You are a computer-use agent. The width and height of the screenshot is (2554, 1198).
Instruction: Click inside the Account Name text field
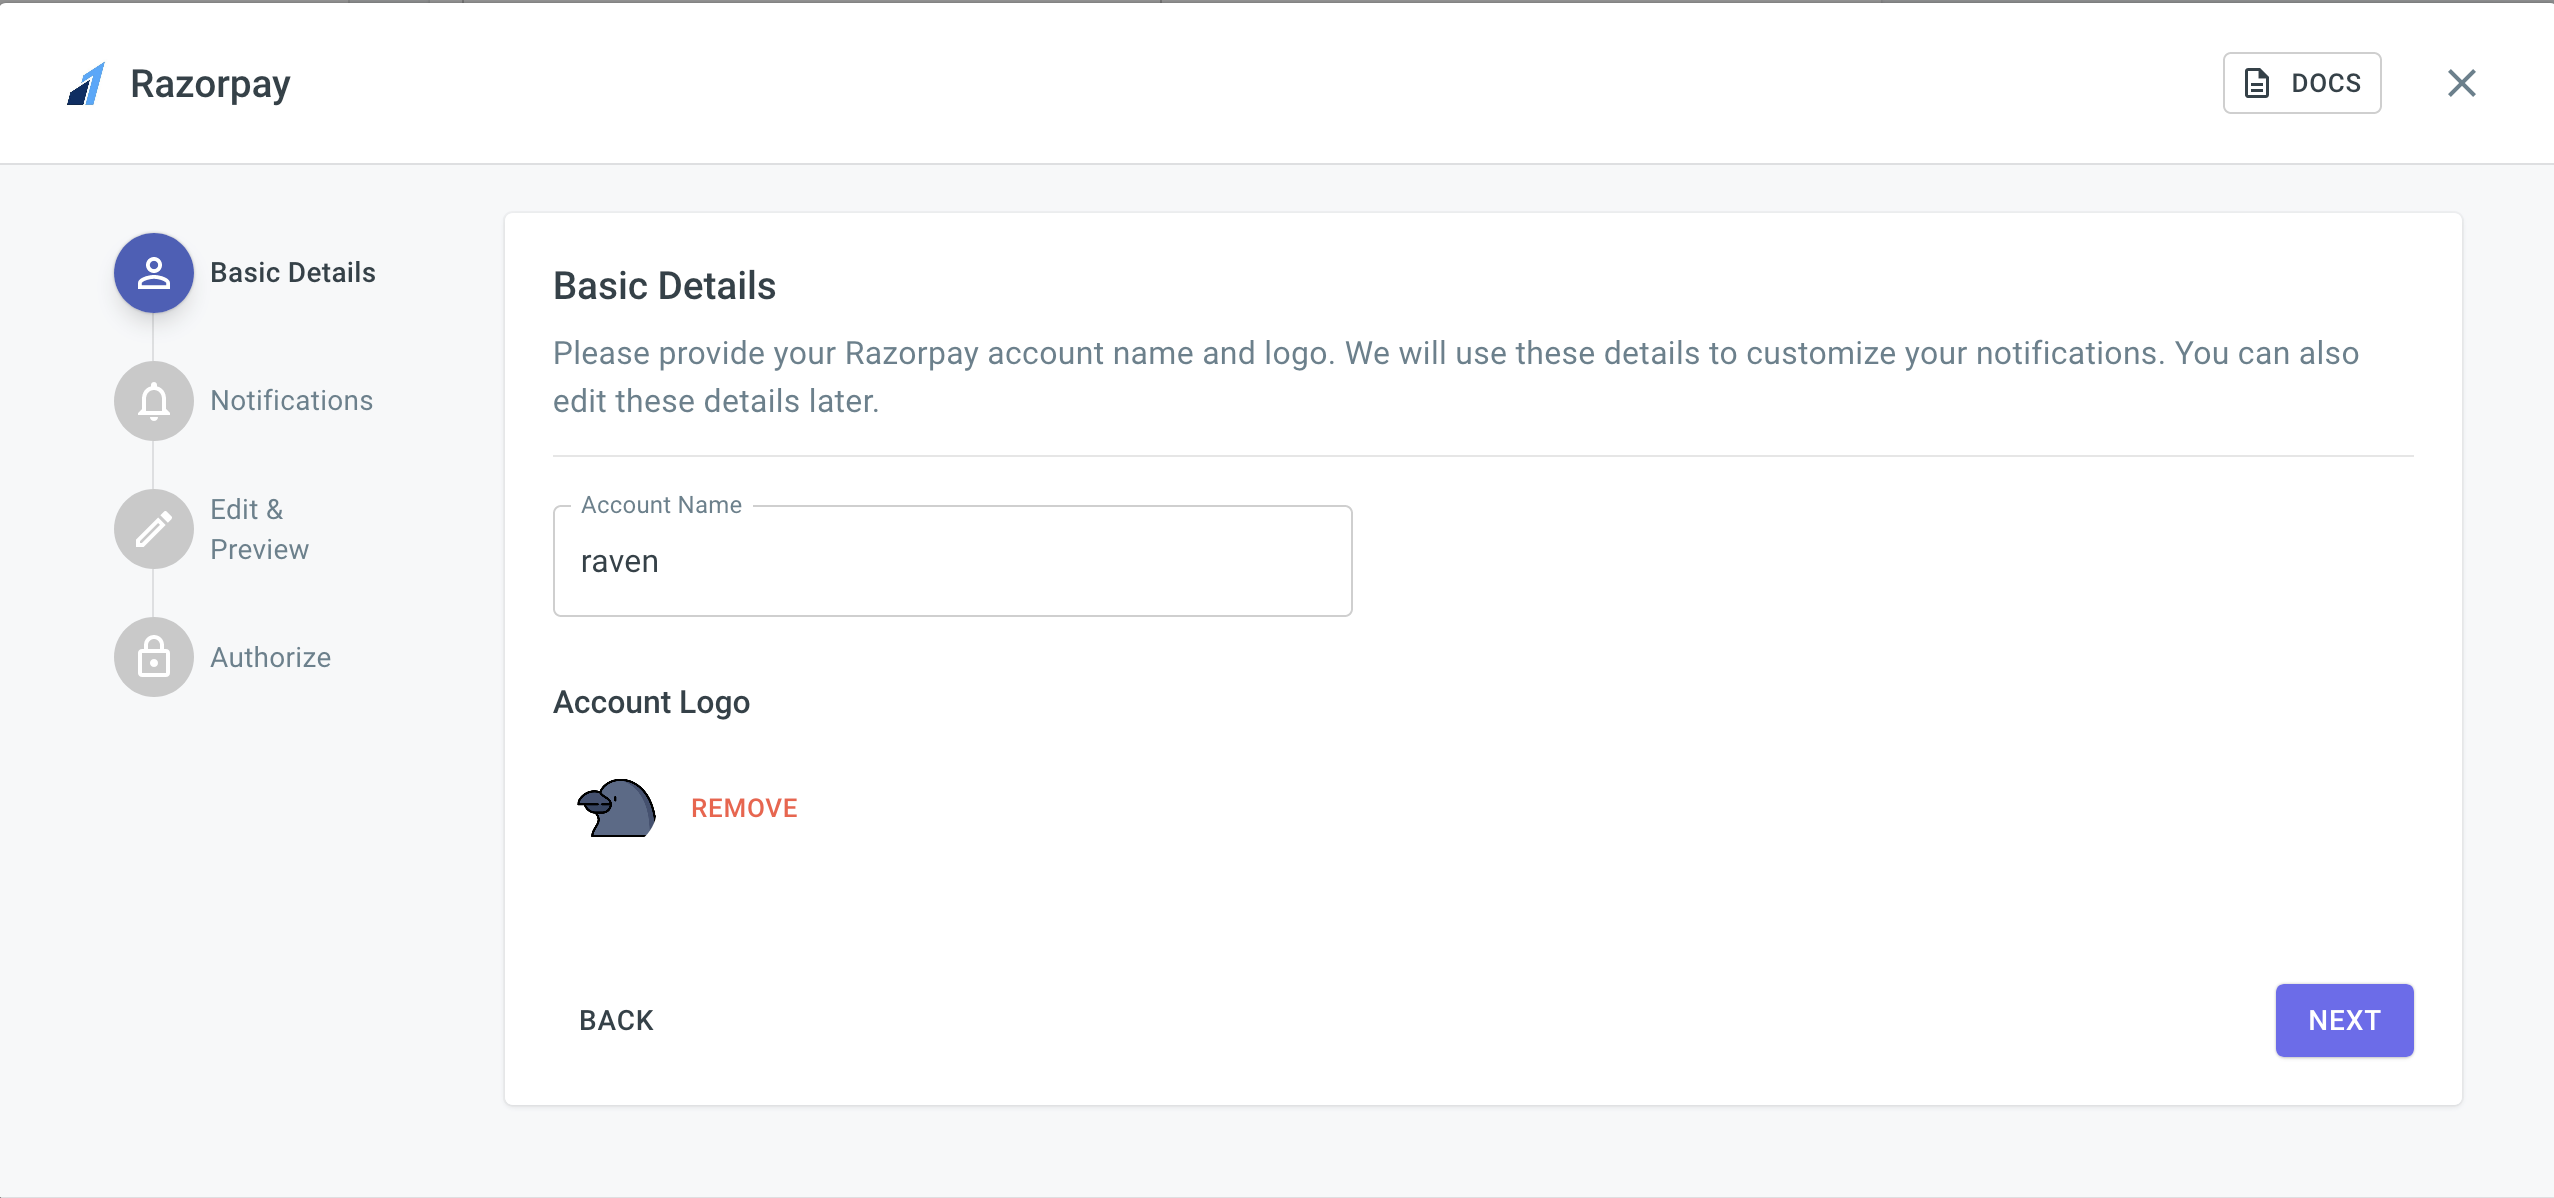(x=950, y=561)
